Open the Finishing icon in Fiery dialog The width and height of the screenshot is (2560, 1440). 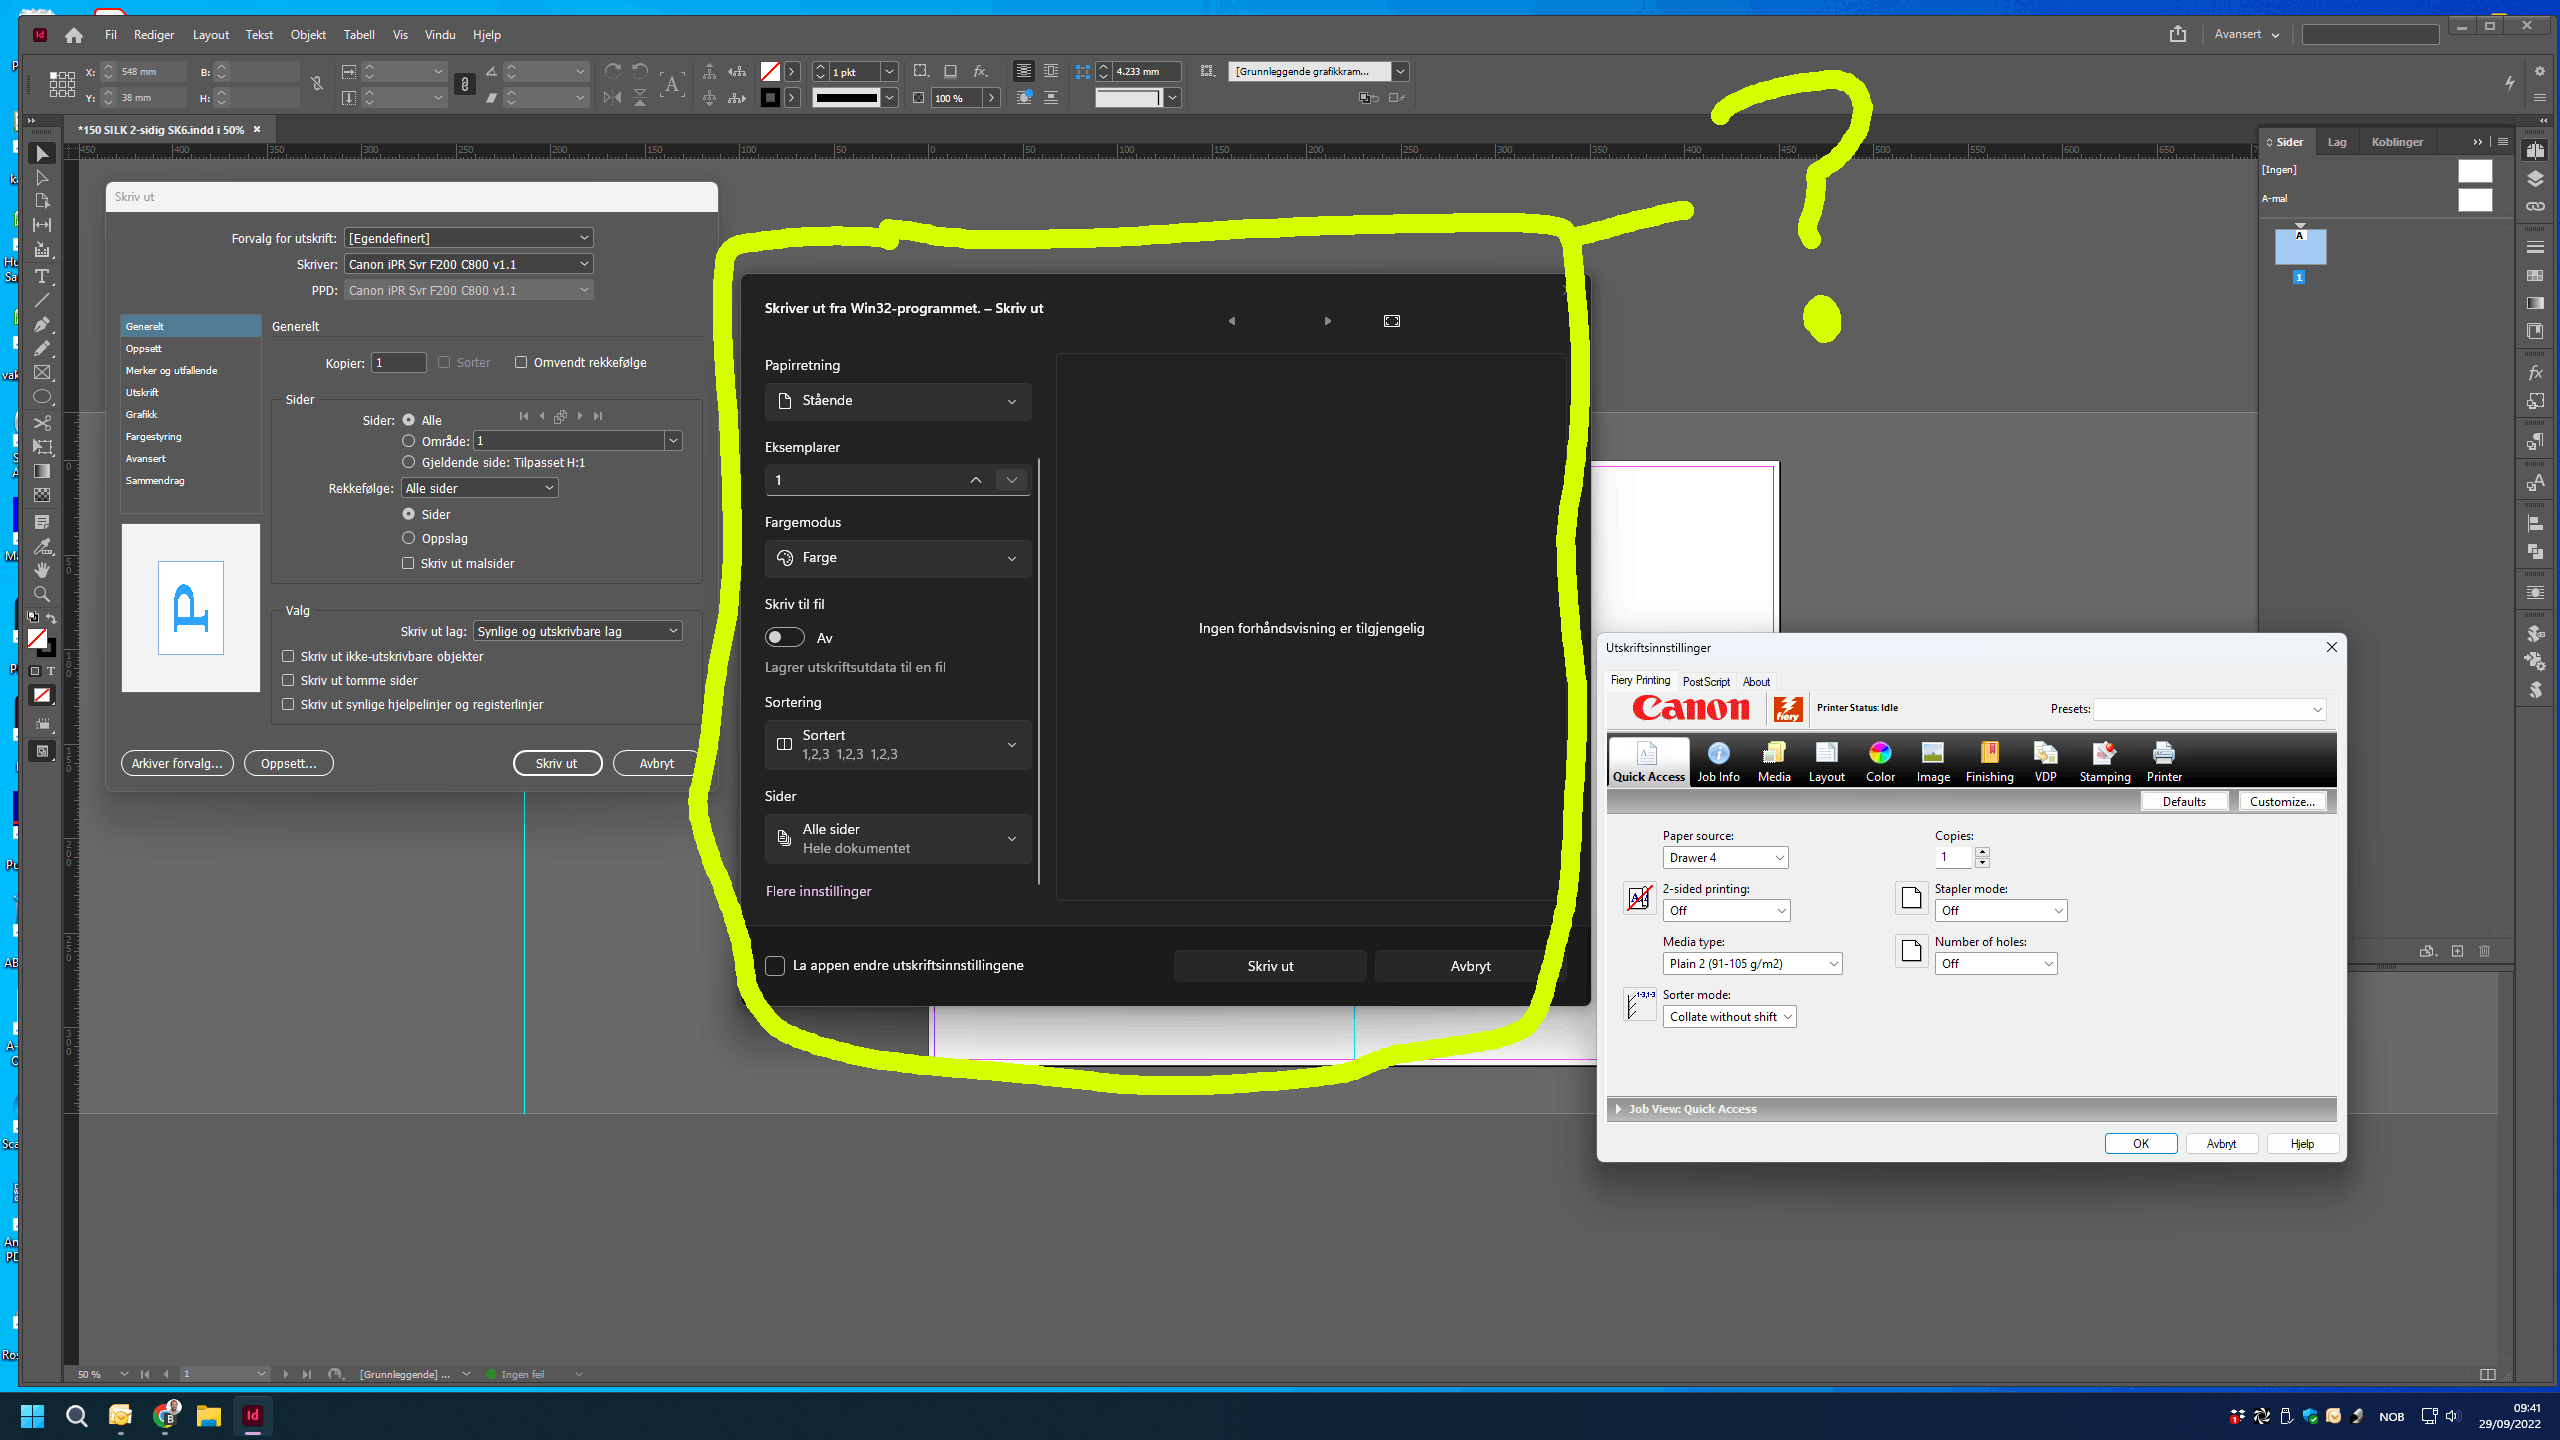[1989, 761]
